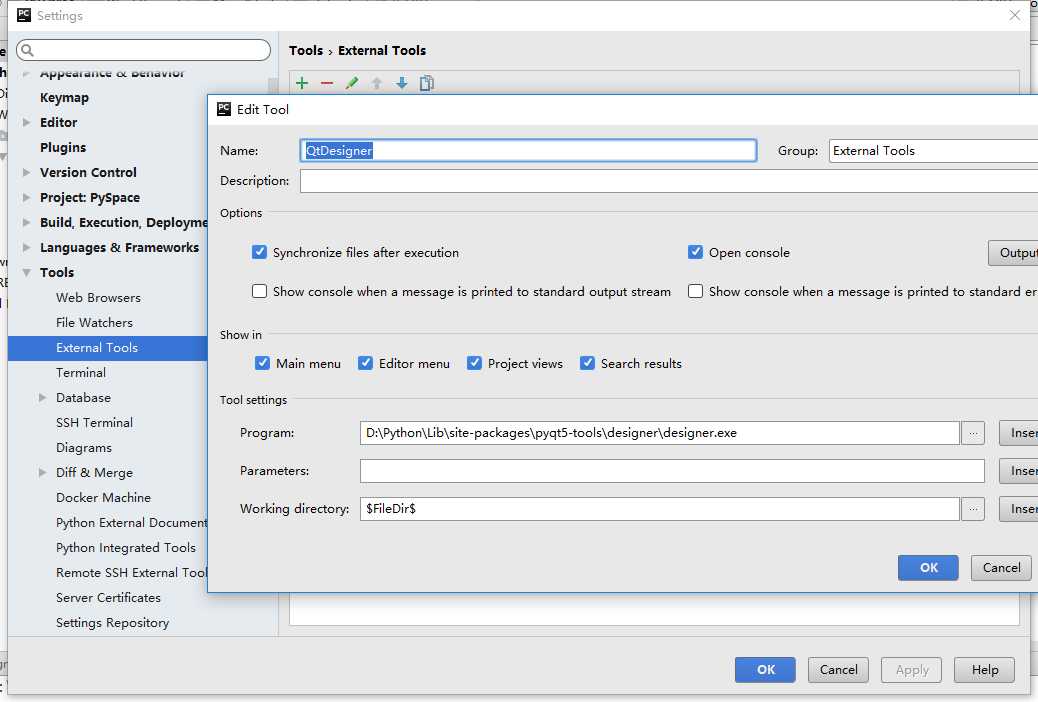Screen dimensions: 1038x702
Task: Select File Watchers under Tools
Action: [x=95, y=323]
